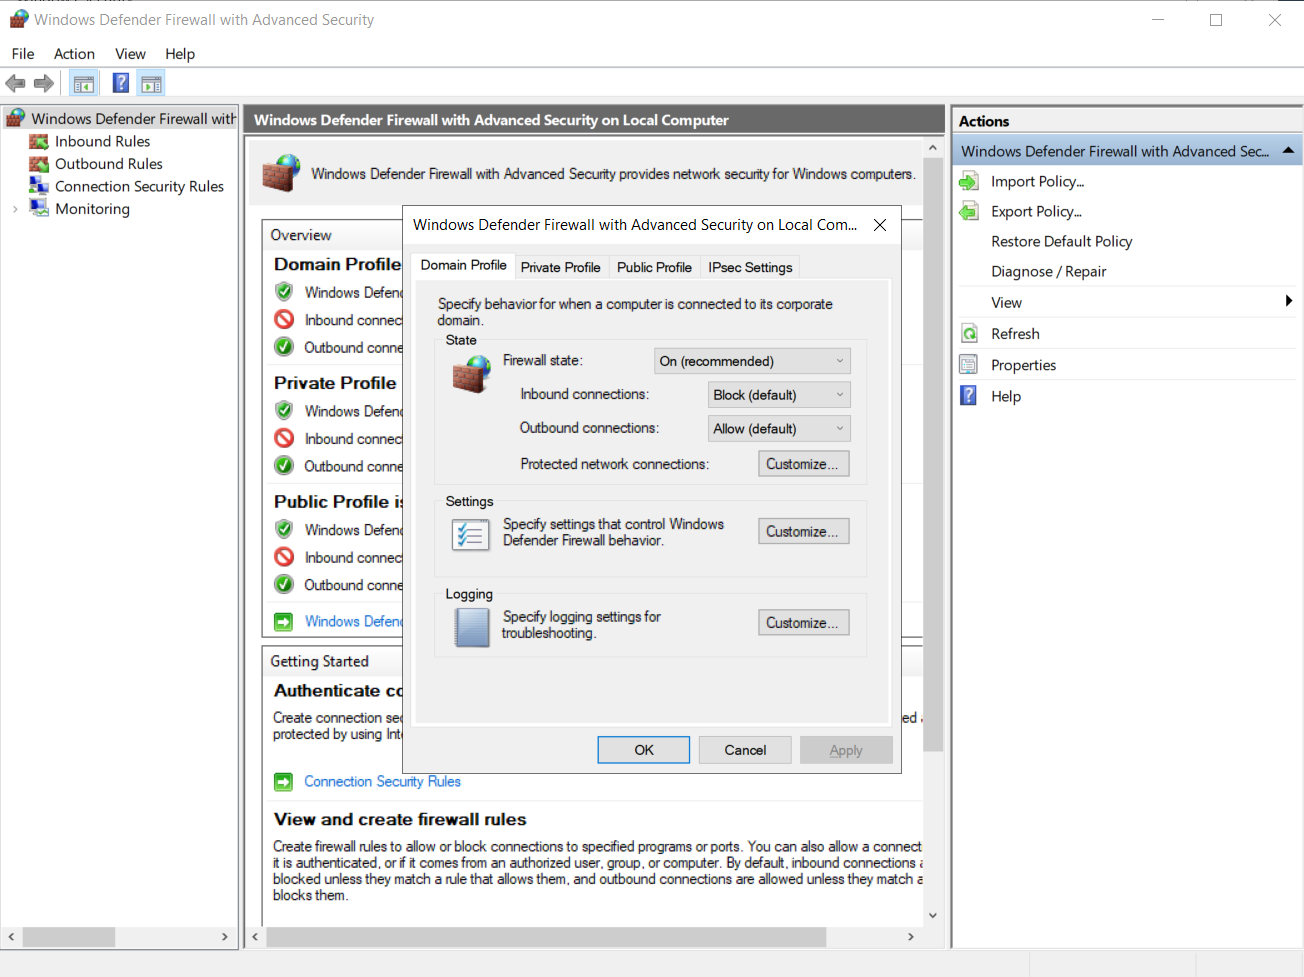Select Inbound Rules in the console tree
This screenshot has height=977, width=1304.
[x=100, y=141]
